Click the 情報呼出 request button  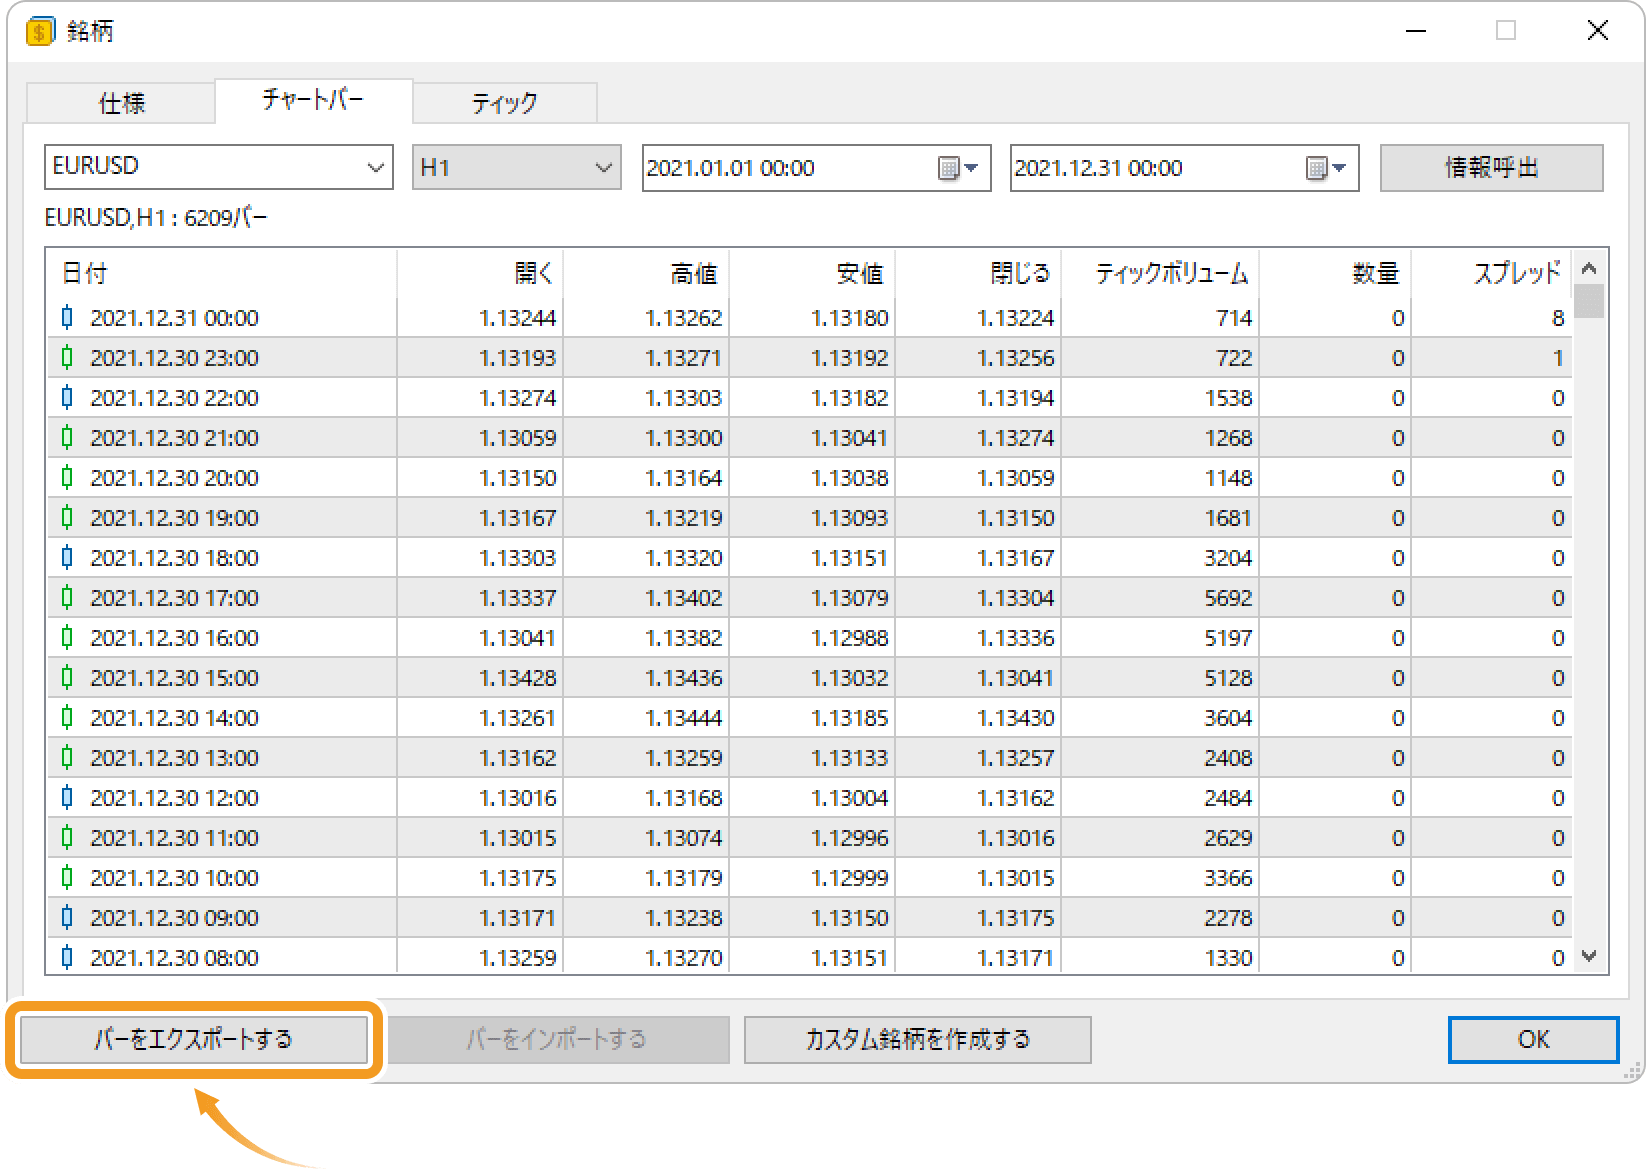click(1491, 168)
